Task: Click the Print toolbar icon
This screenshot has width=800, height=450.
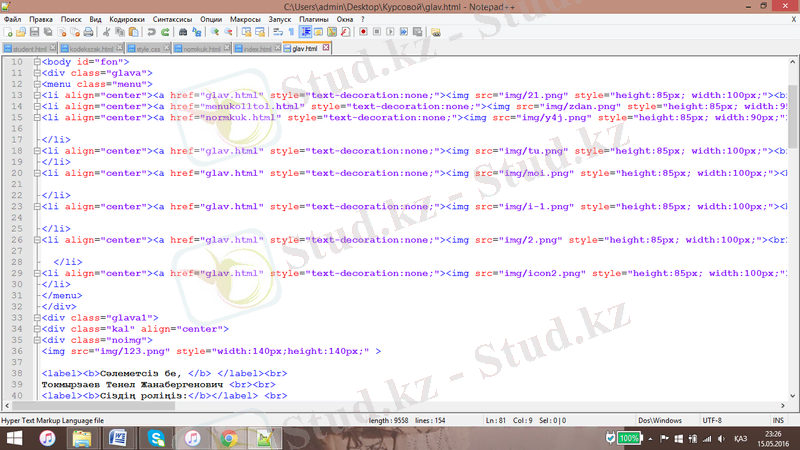Action: (88, 32)
